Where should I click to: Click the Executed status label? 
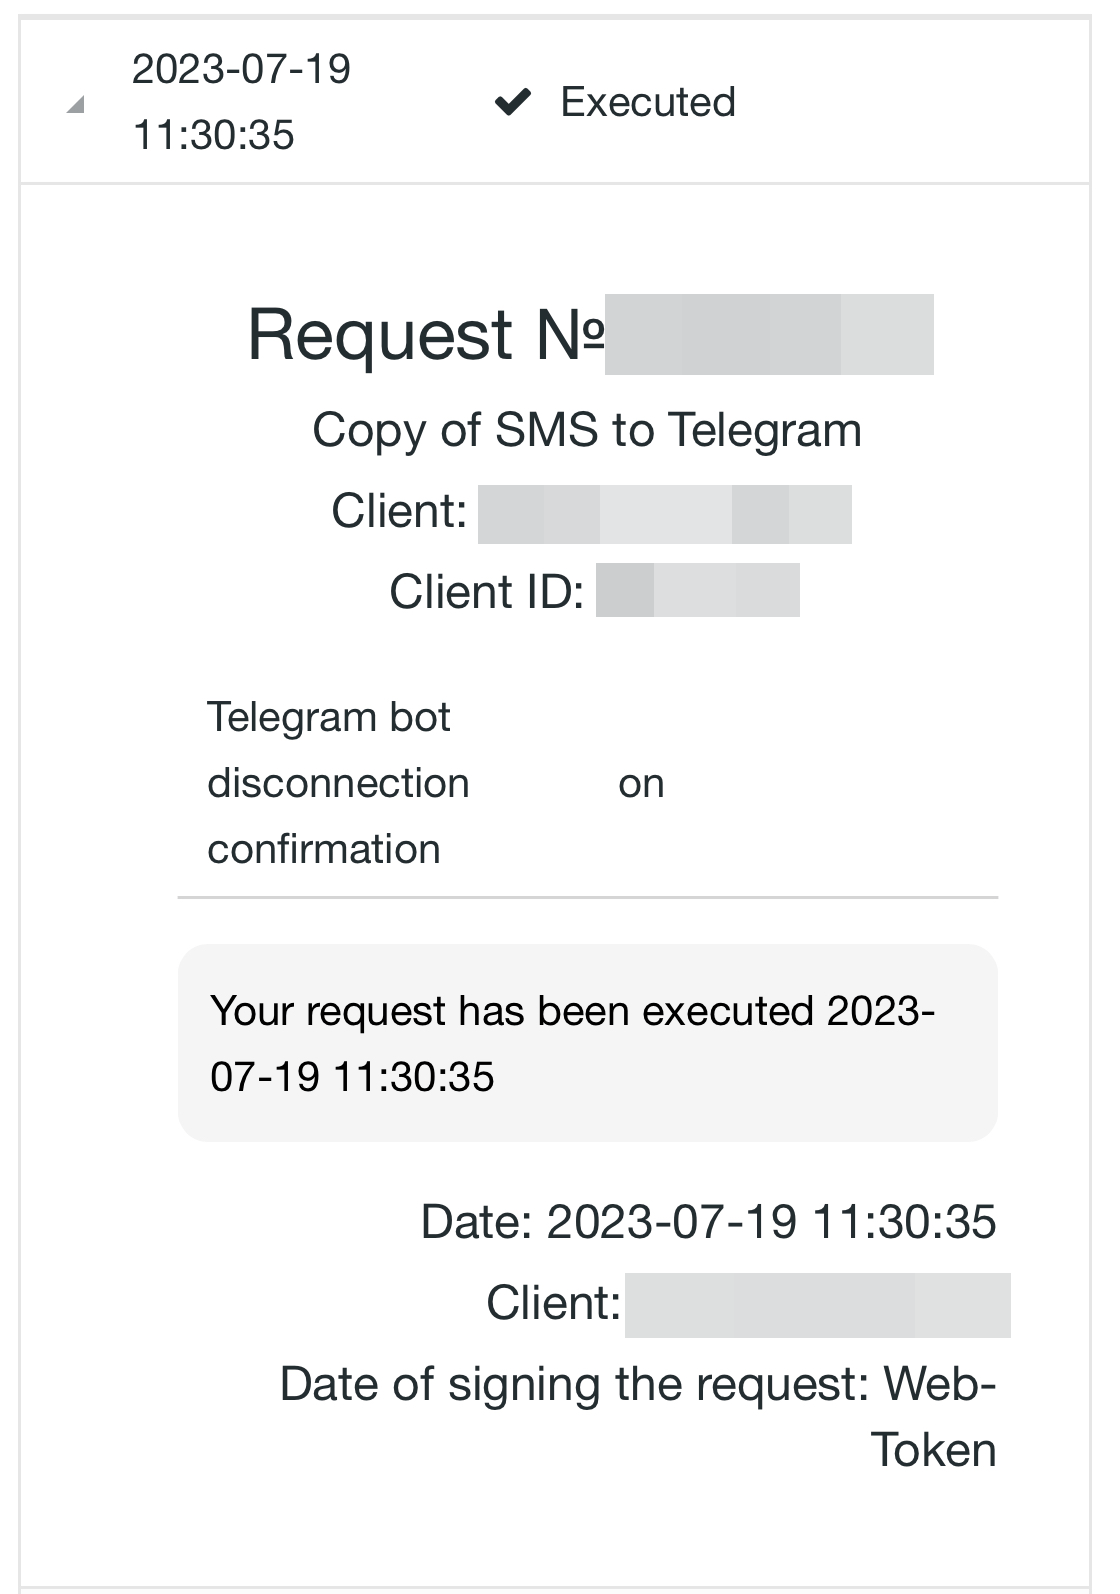[x=648, y=102]
